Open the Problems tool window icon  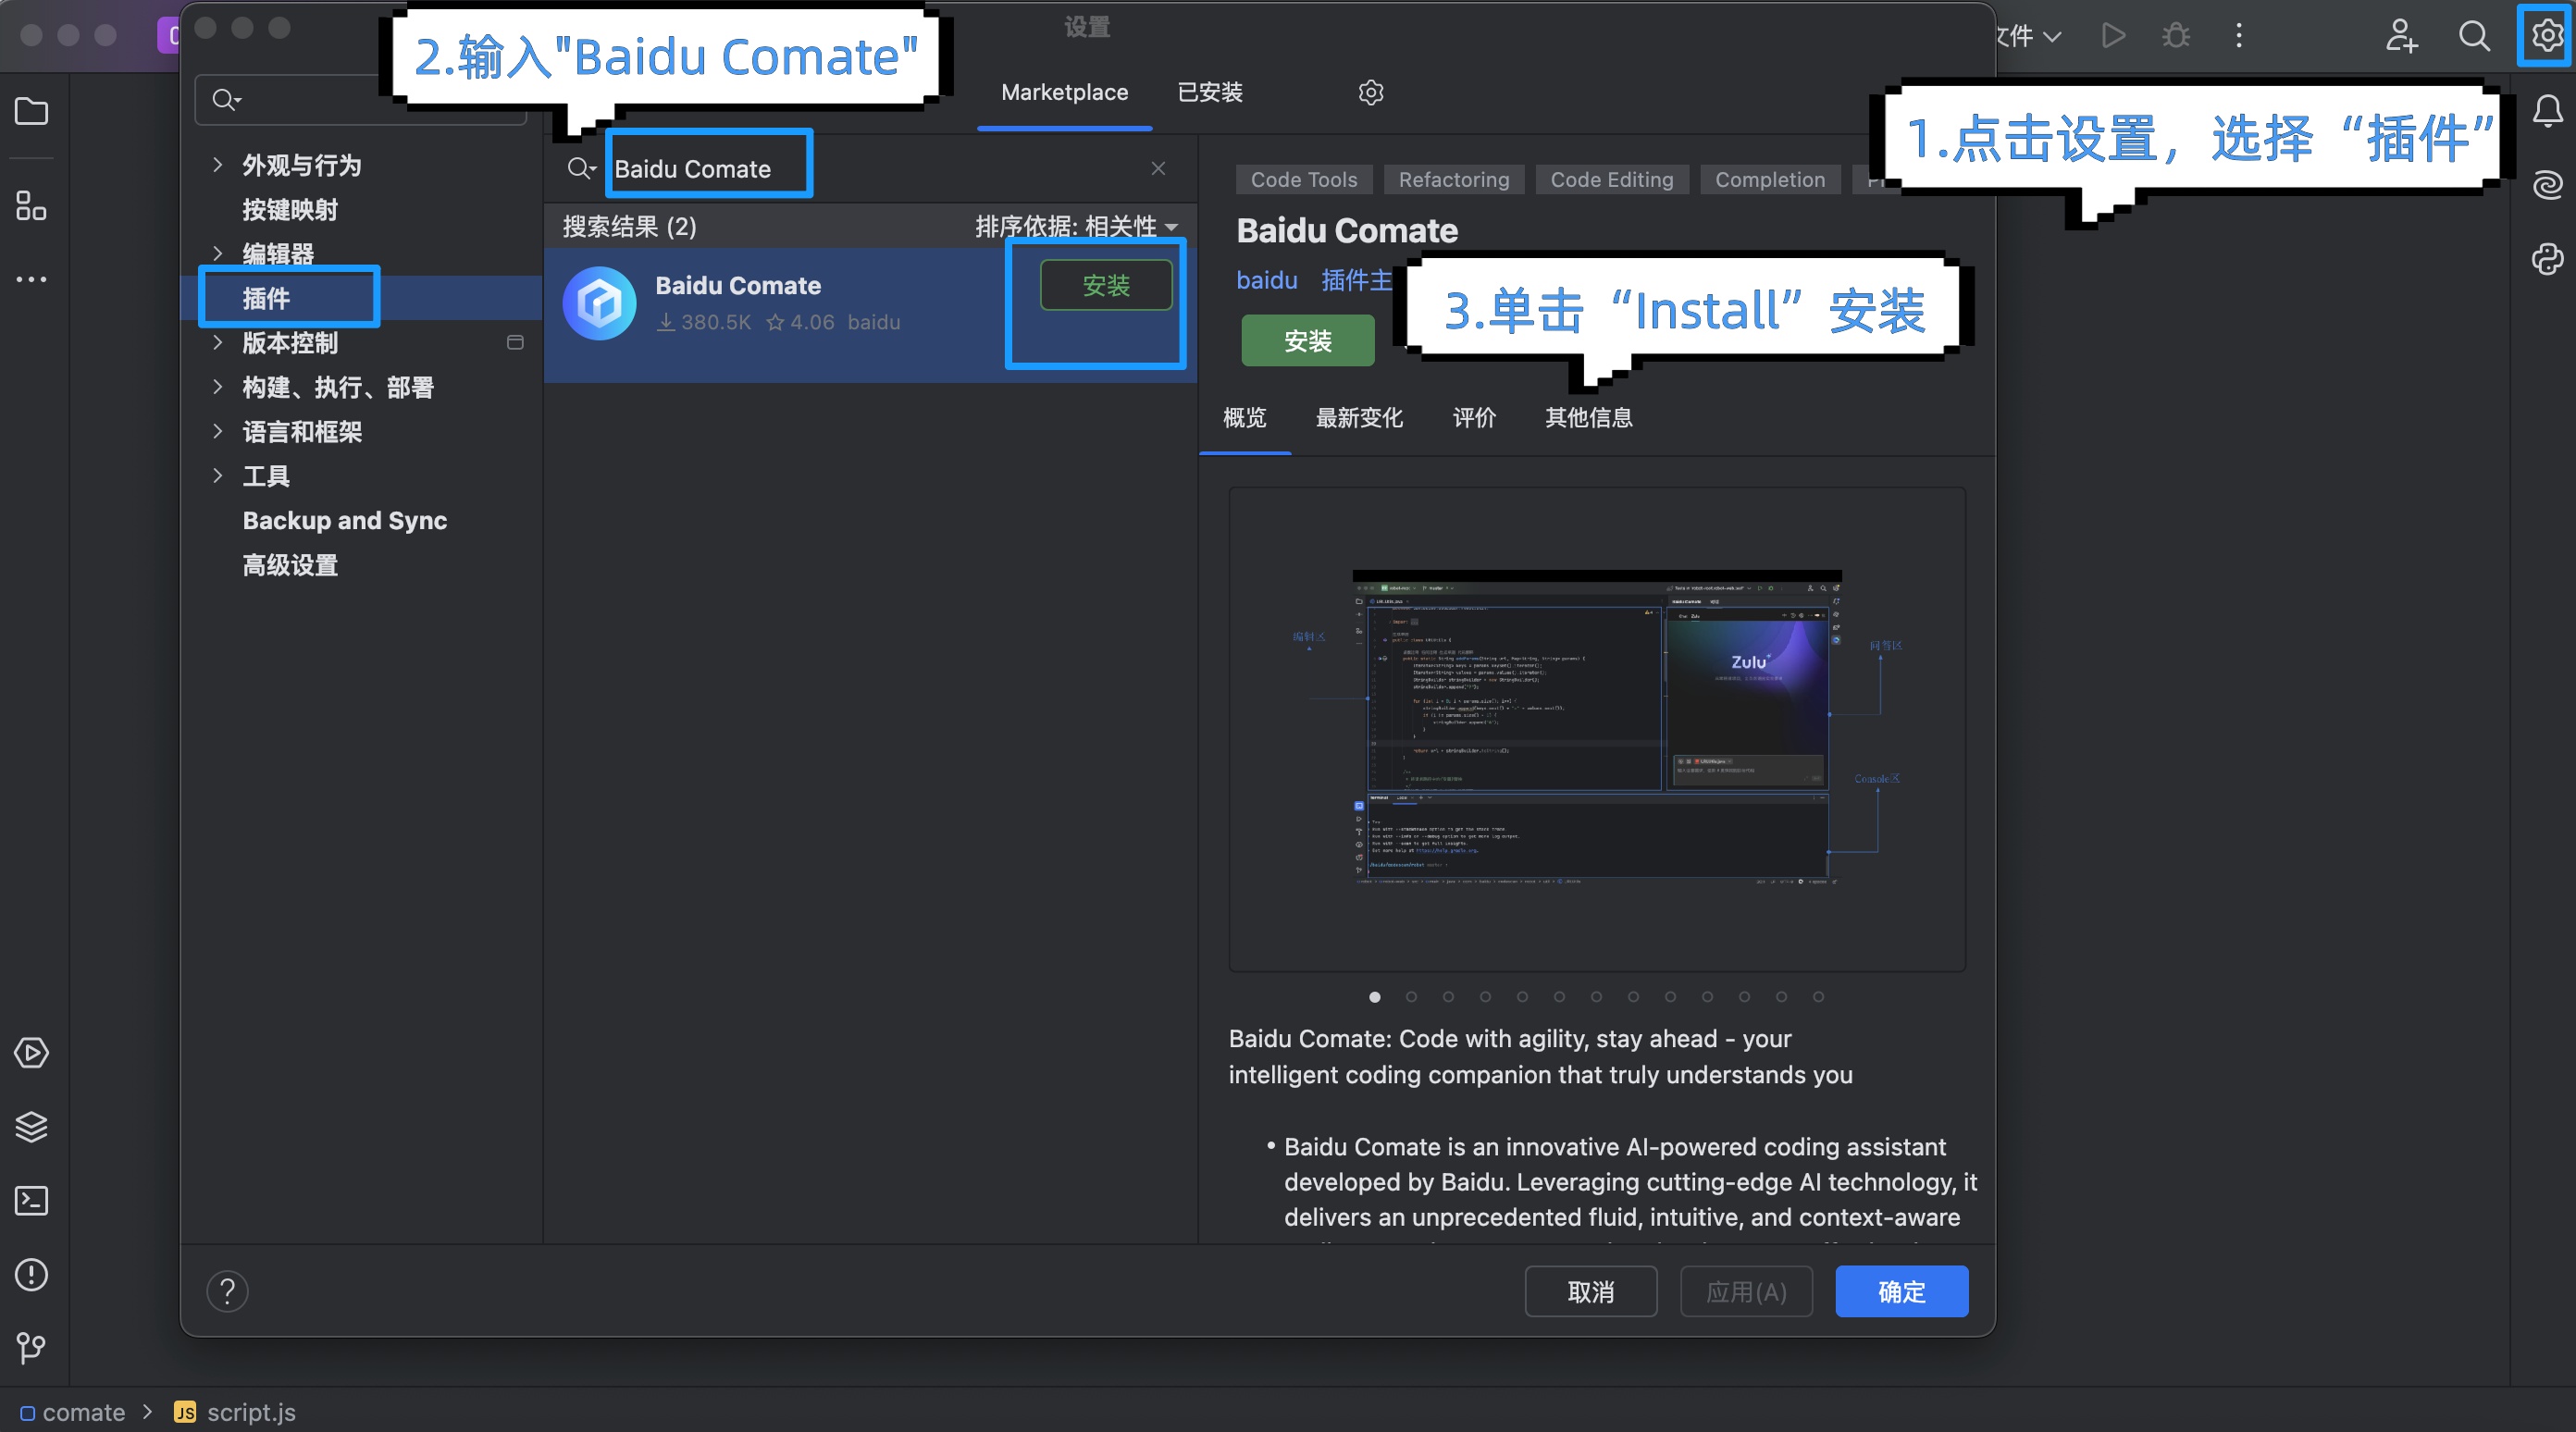31,1274
